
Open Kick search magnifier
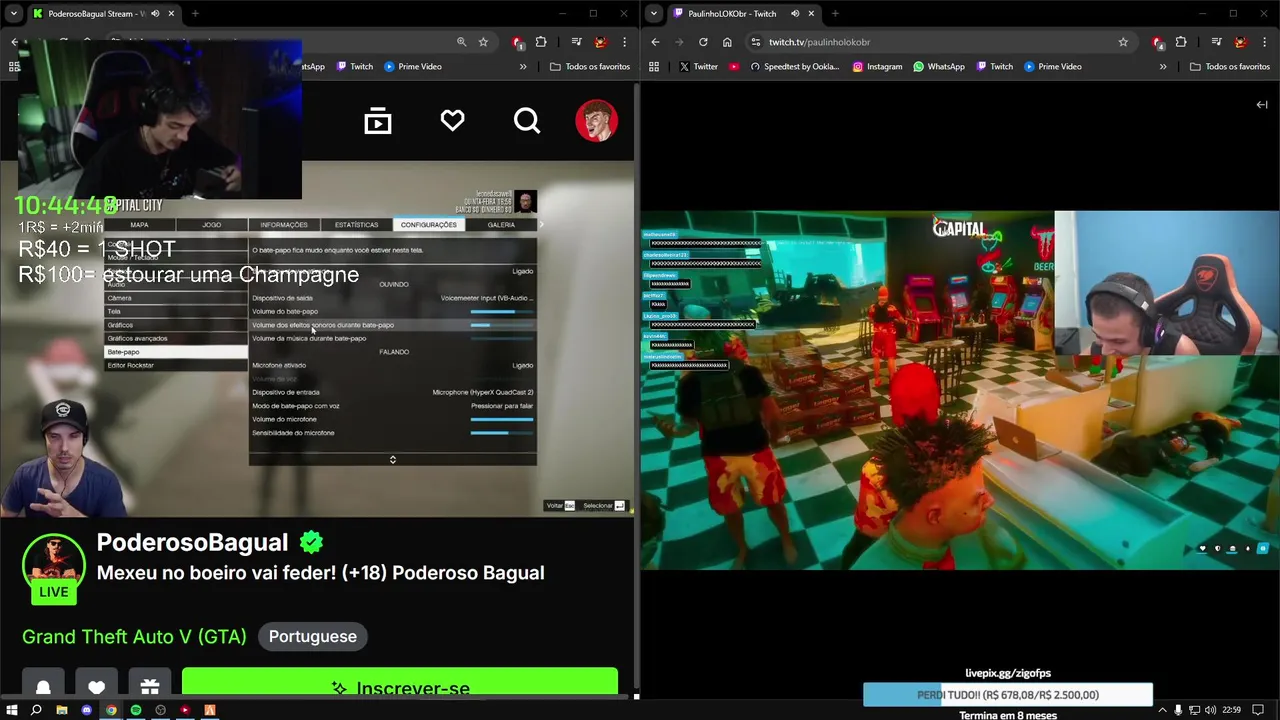527,121
